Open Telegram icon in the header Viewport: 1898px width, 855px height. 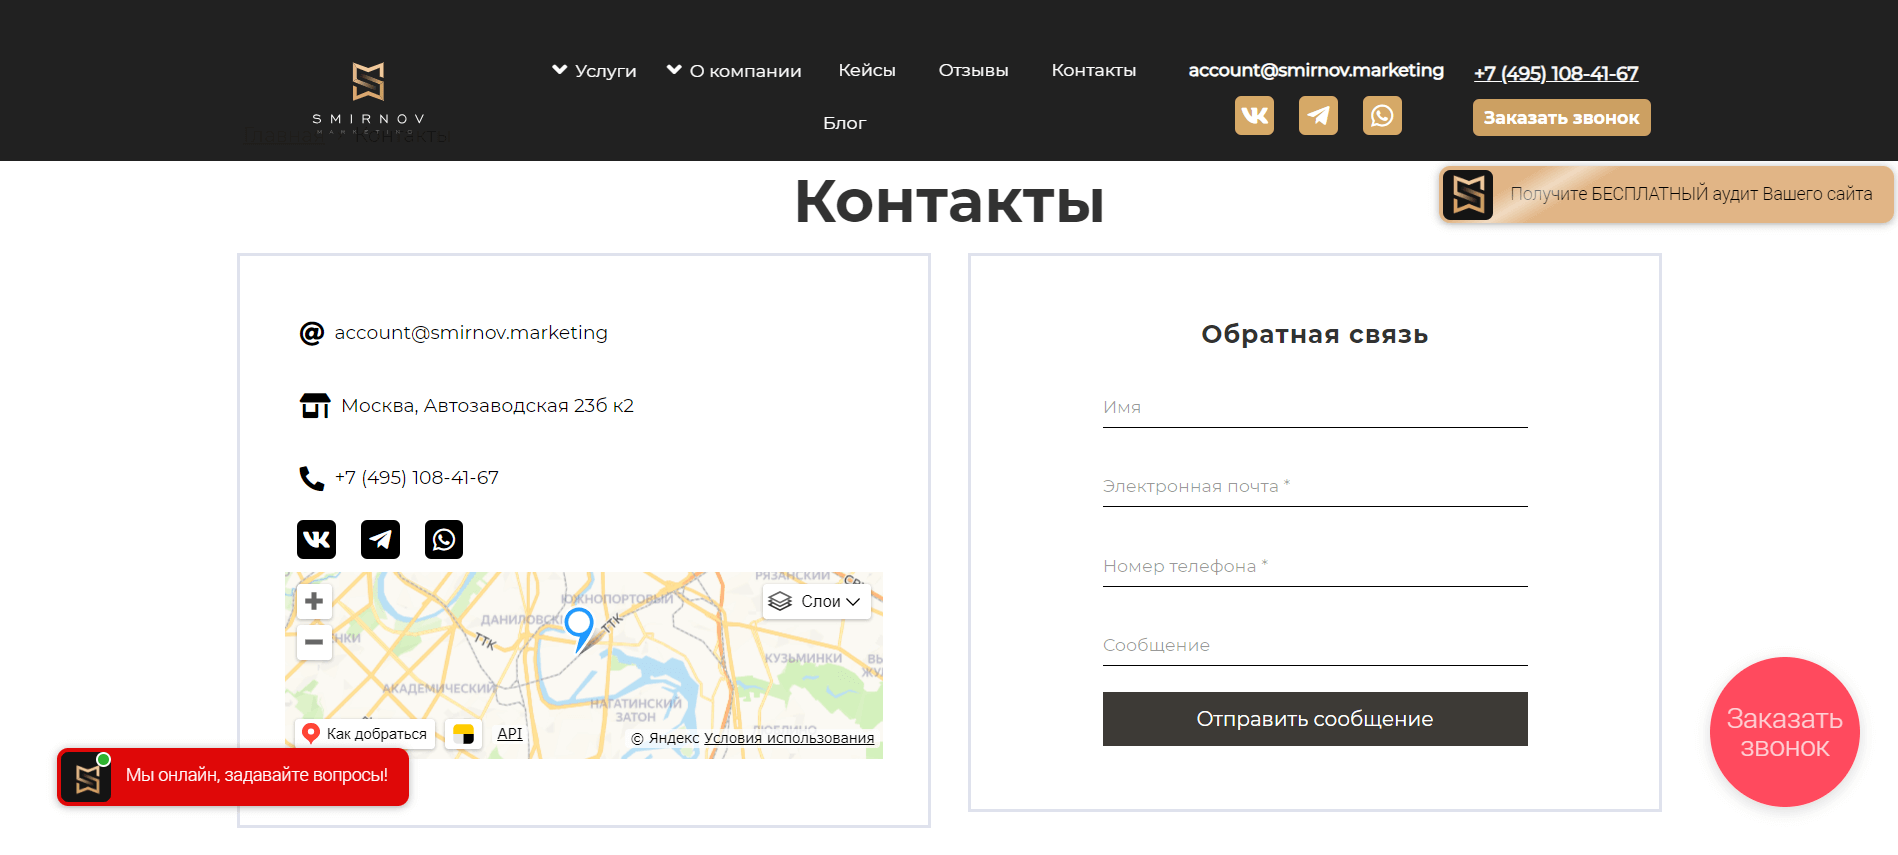pos(1318,116)
